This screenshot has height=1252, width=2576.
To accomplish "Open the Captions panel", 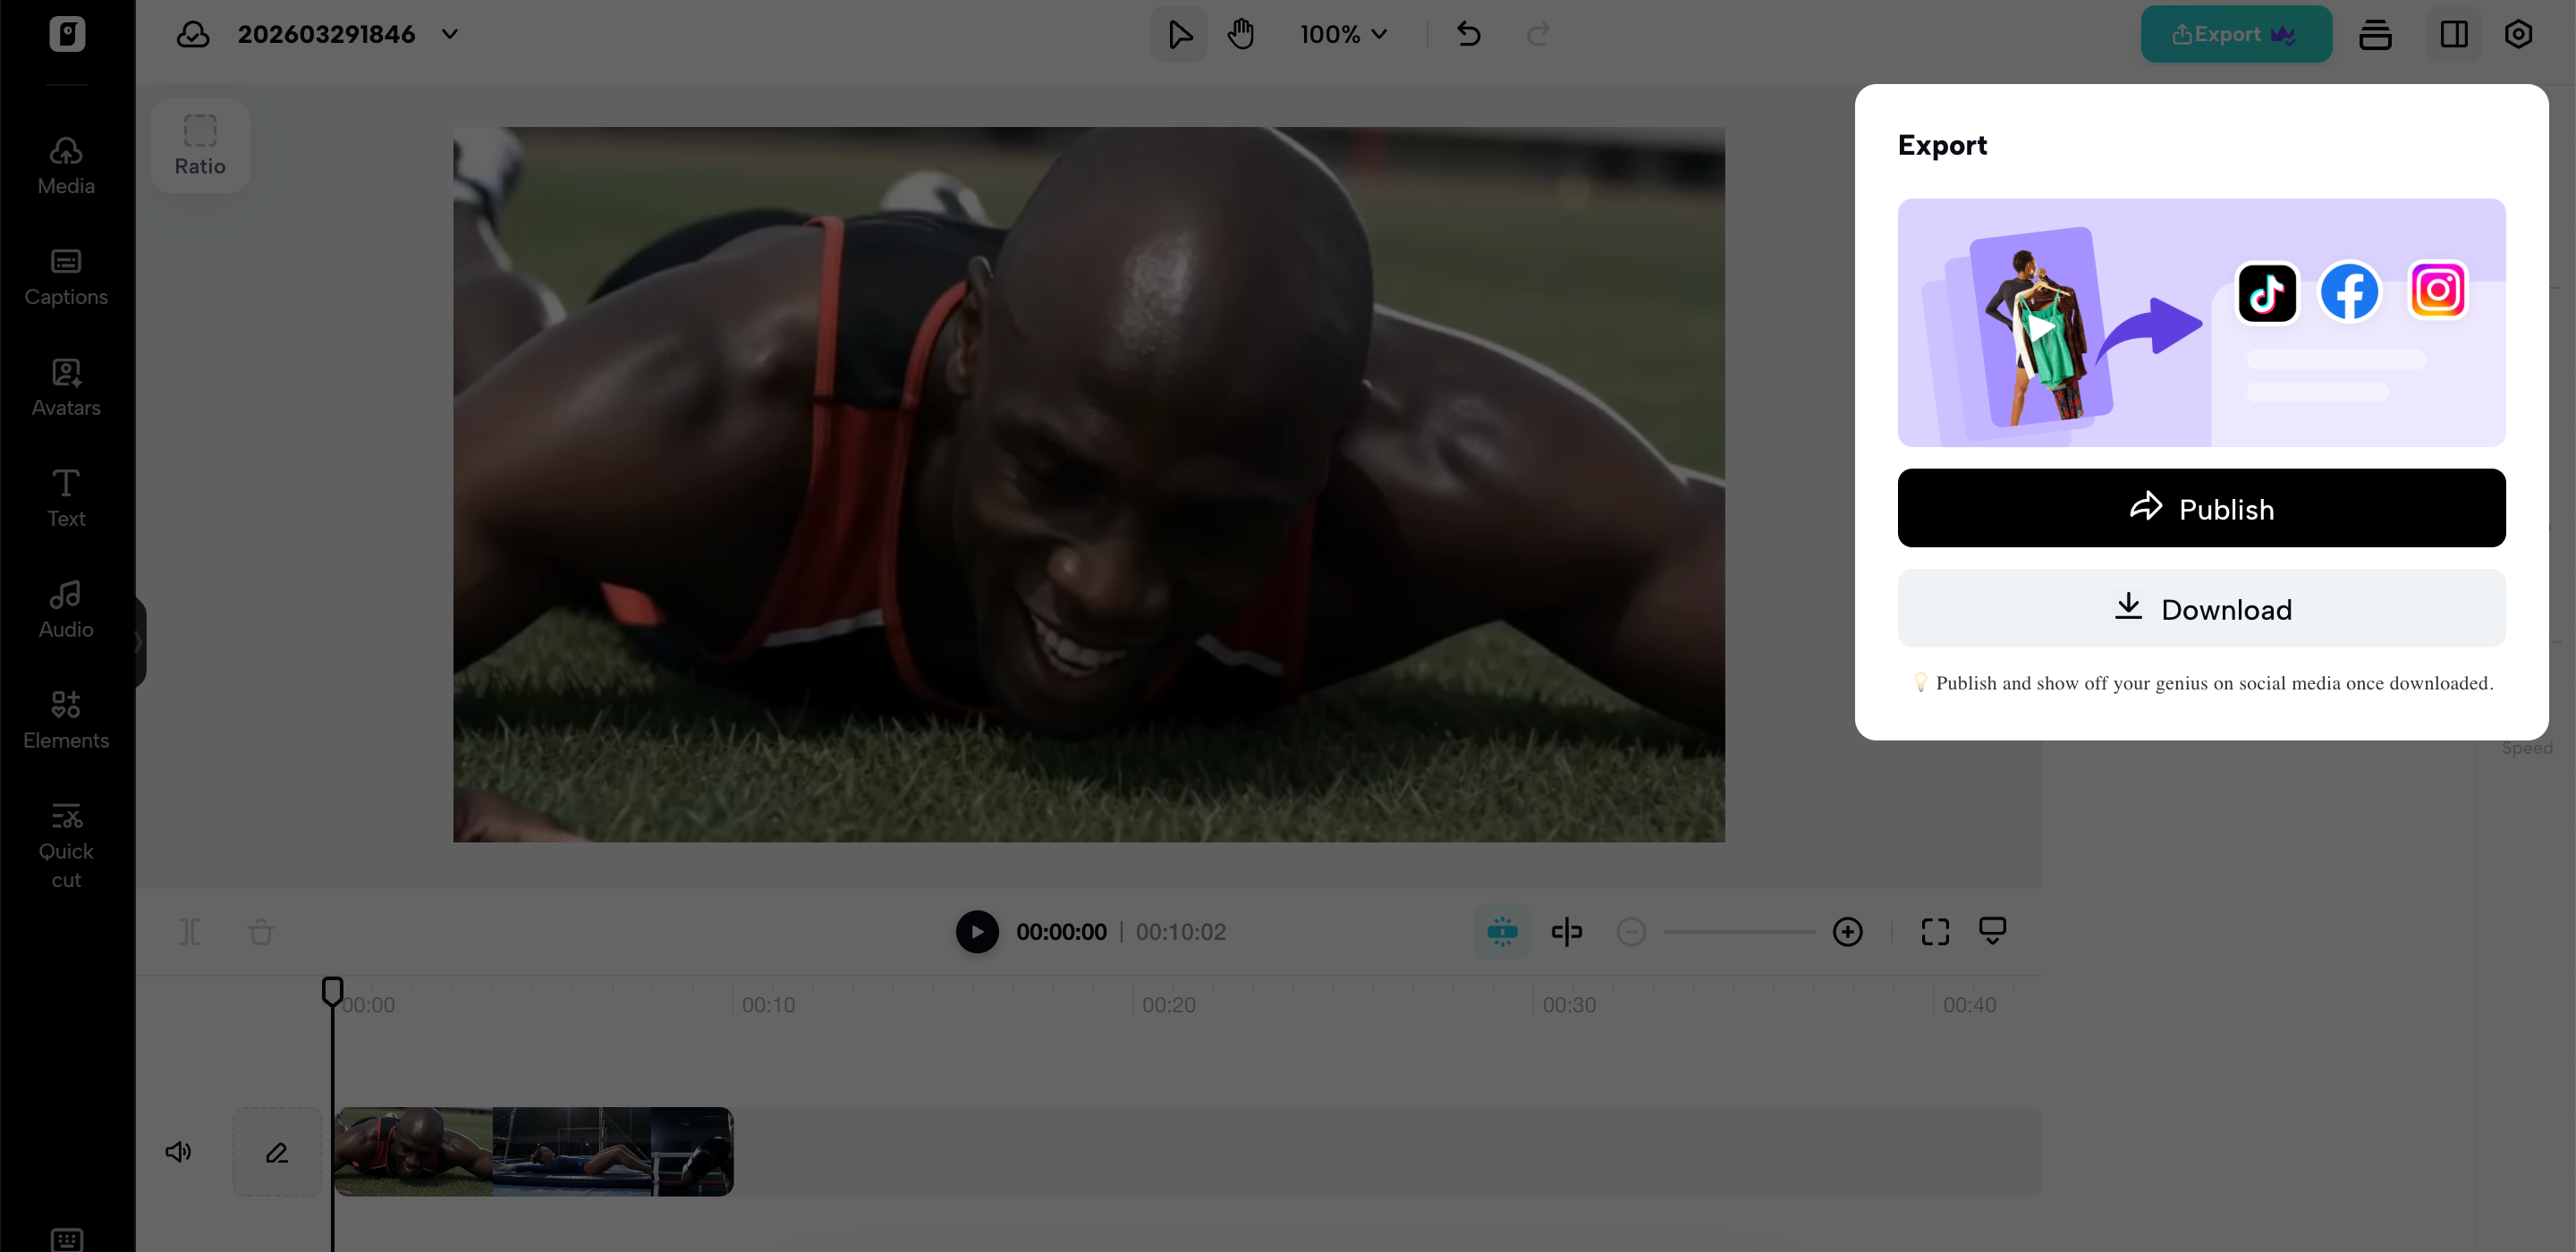I will (65, 276).
